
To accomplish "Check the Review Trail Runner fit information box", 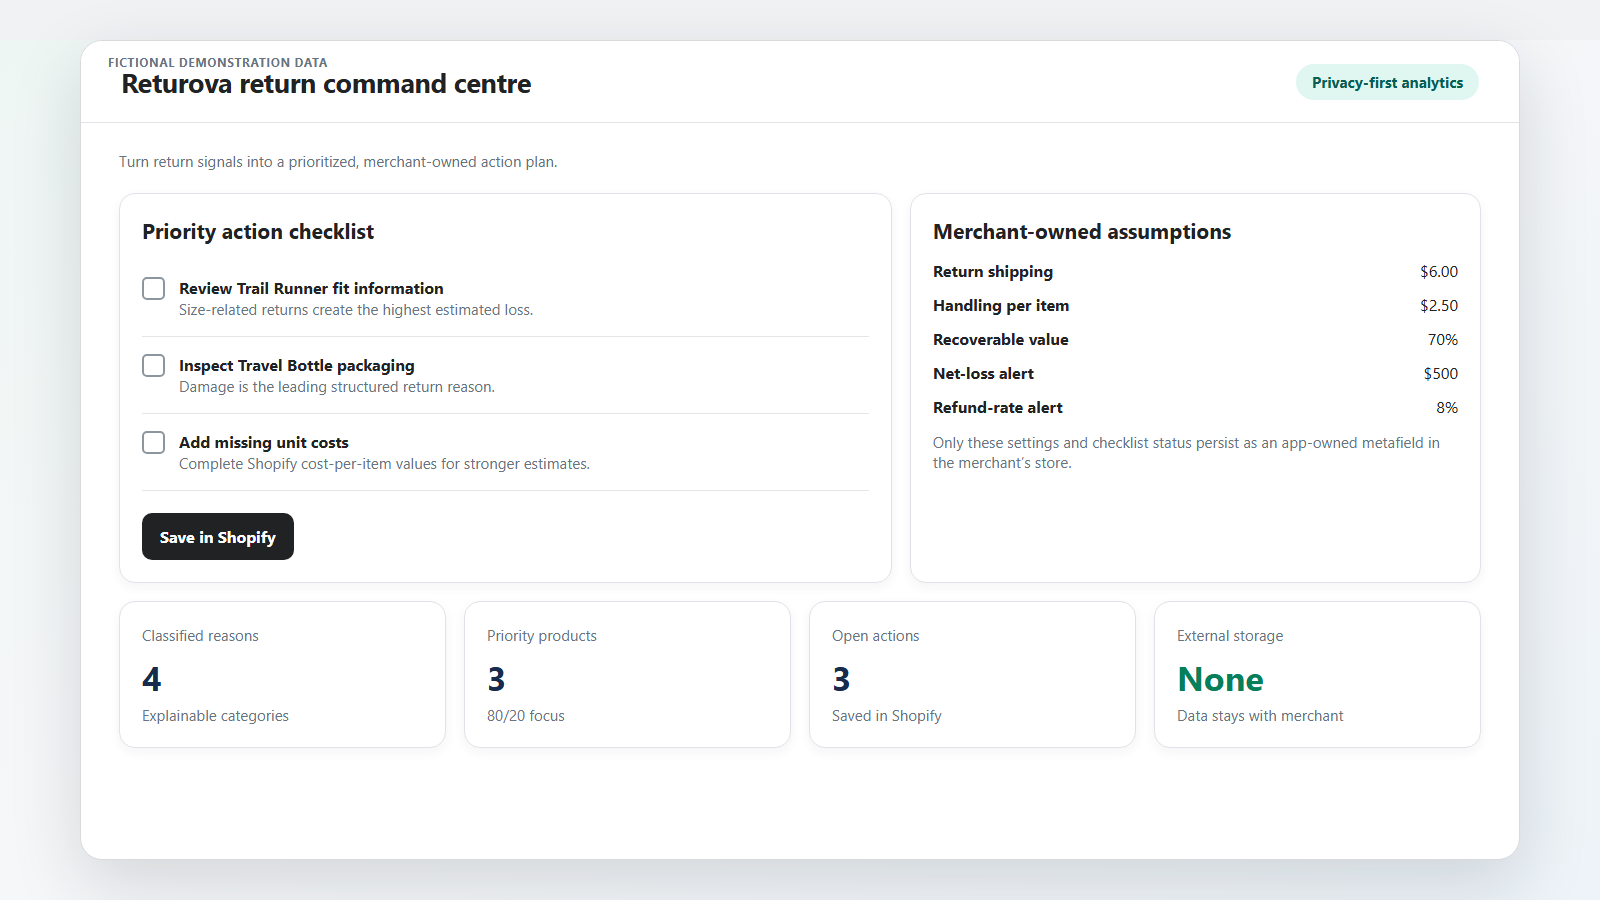I will (x=153, y=289).
